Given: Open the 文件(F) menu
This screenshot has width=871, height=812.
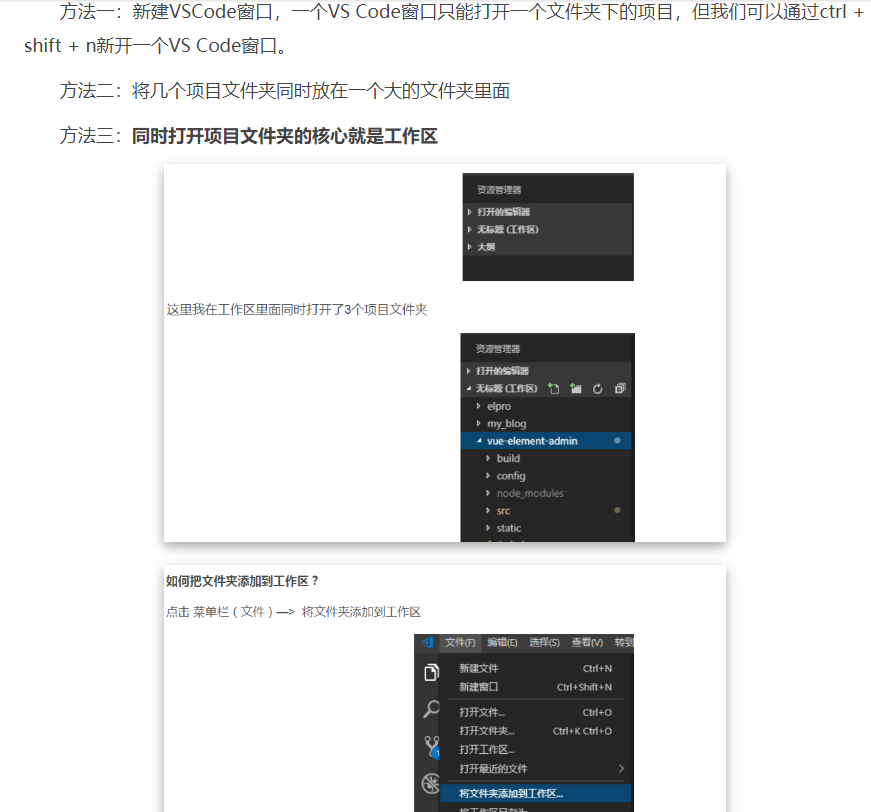Looking at the screenshot, I should pyautogui.click(x=460, y=643).
